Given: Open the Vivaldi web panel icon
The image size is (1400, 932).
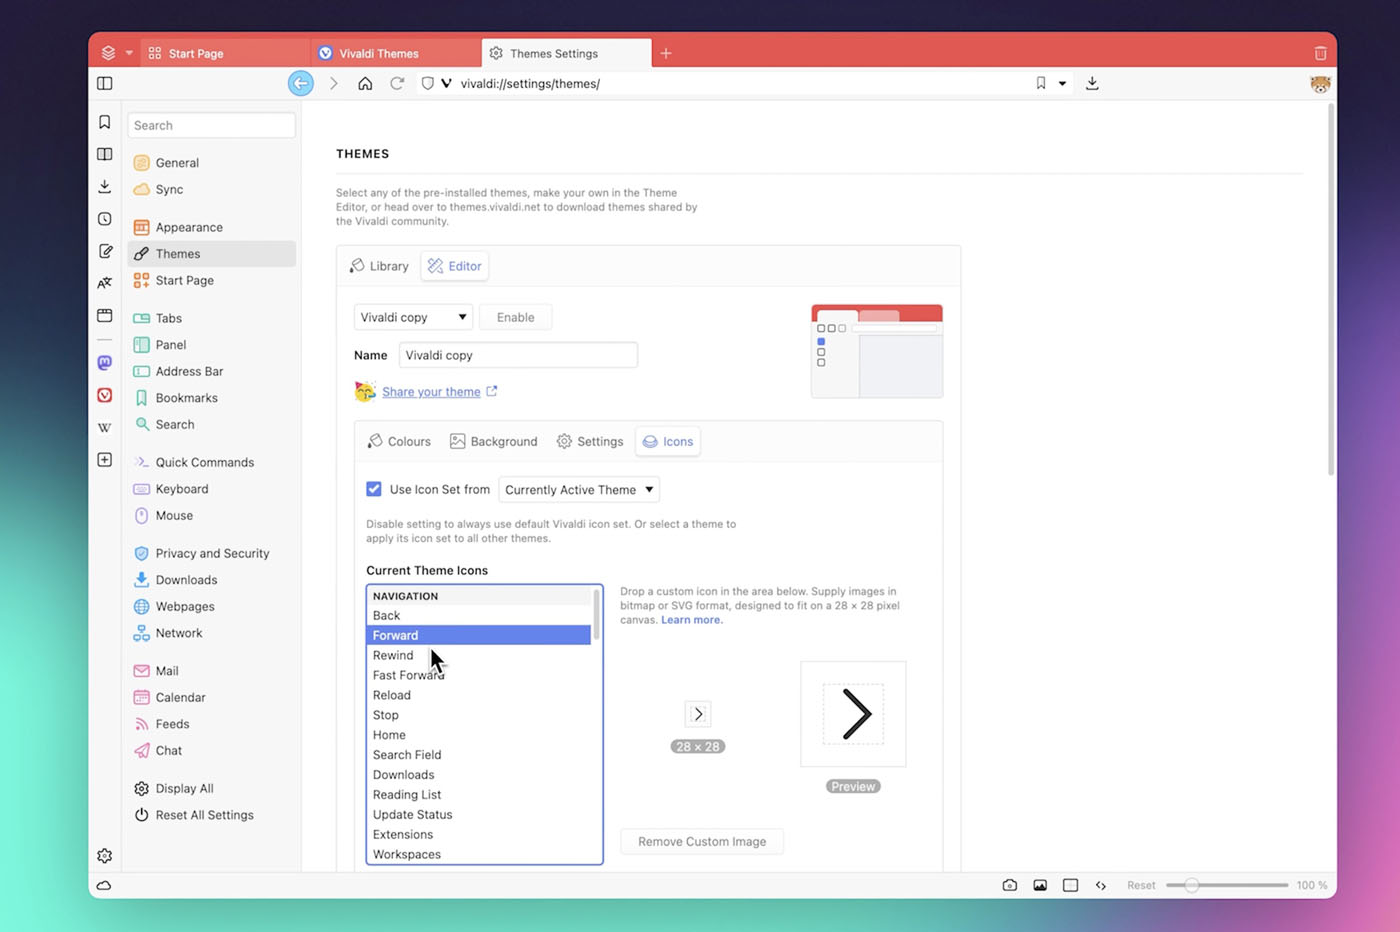Looking at the screenshot, I should tap(105, 395).
